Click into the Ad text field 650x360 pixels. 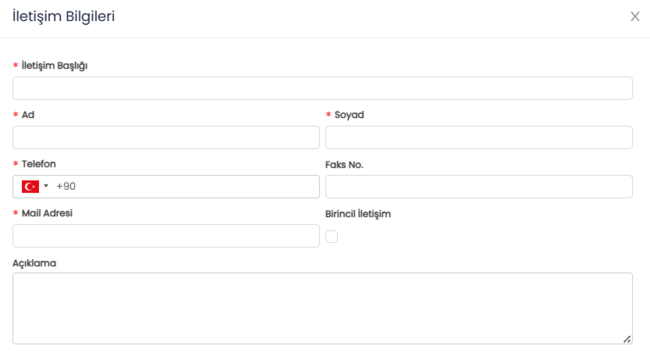166,137
